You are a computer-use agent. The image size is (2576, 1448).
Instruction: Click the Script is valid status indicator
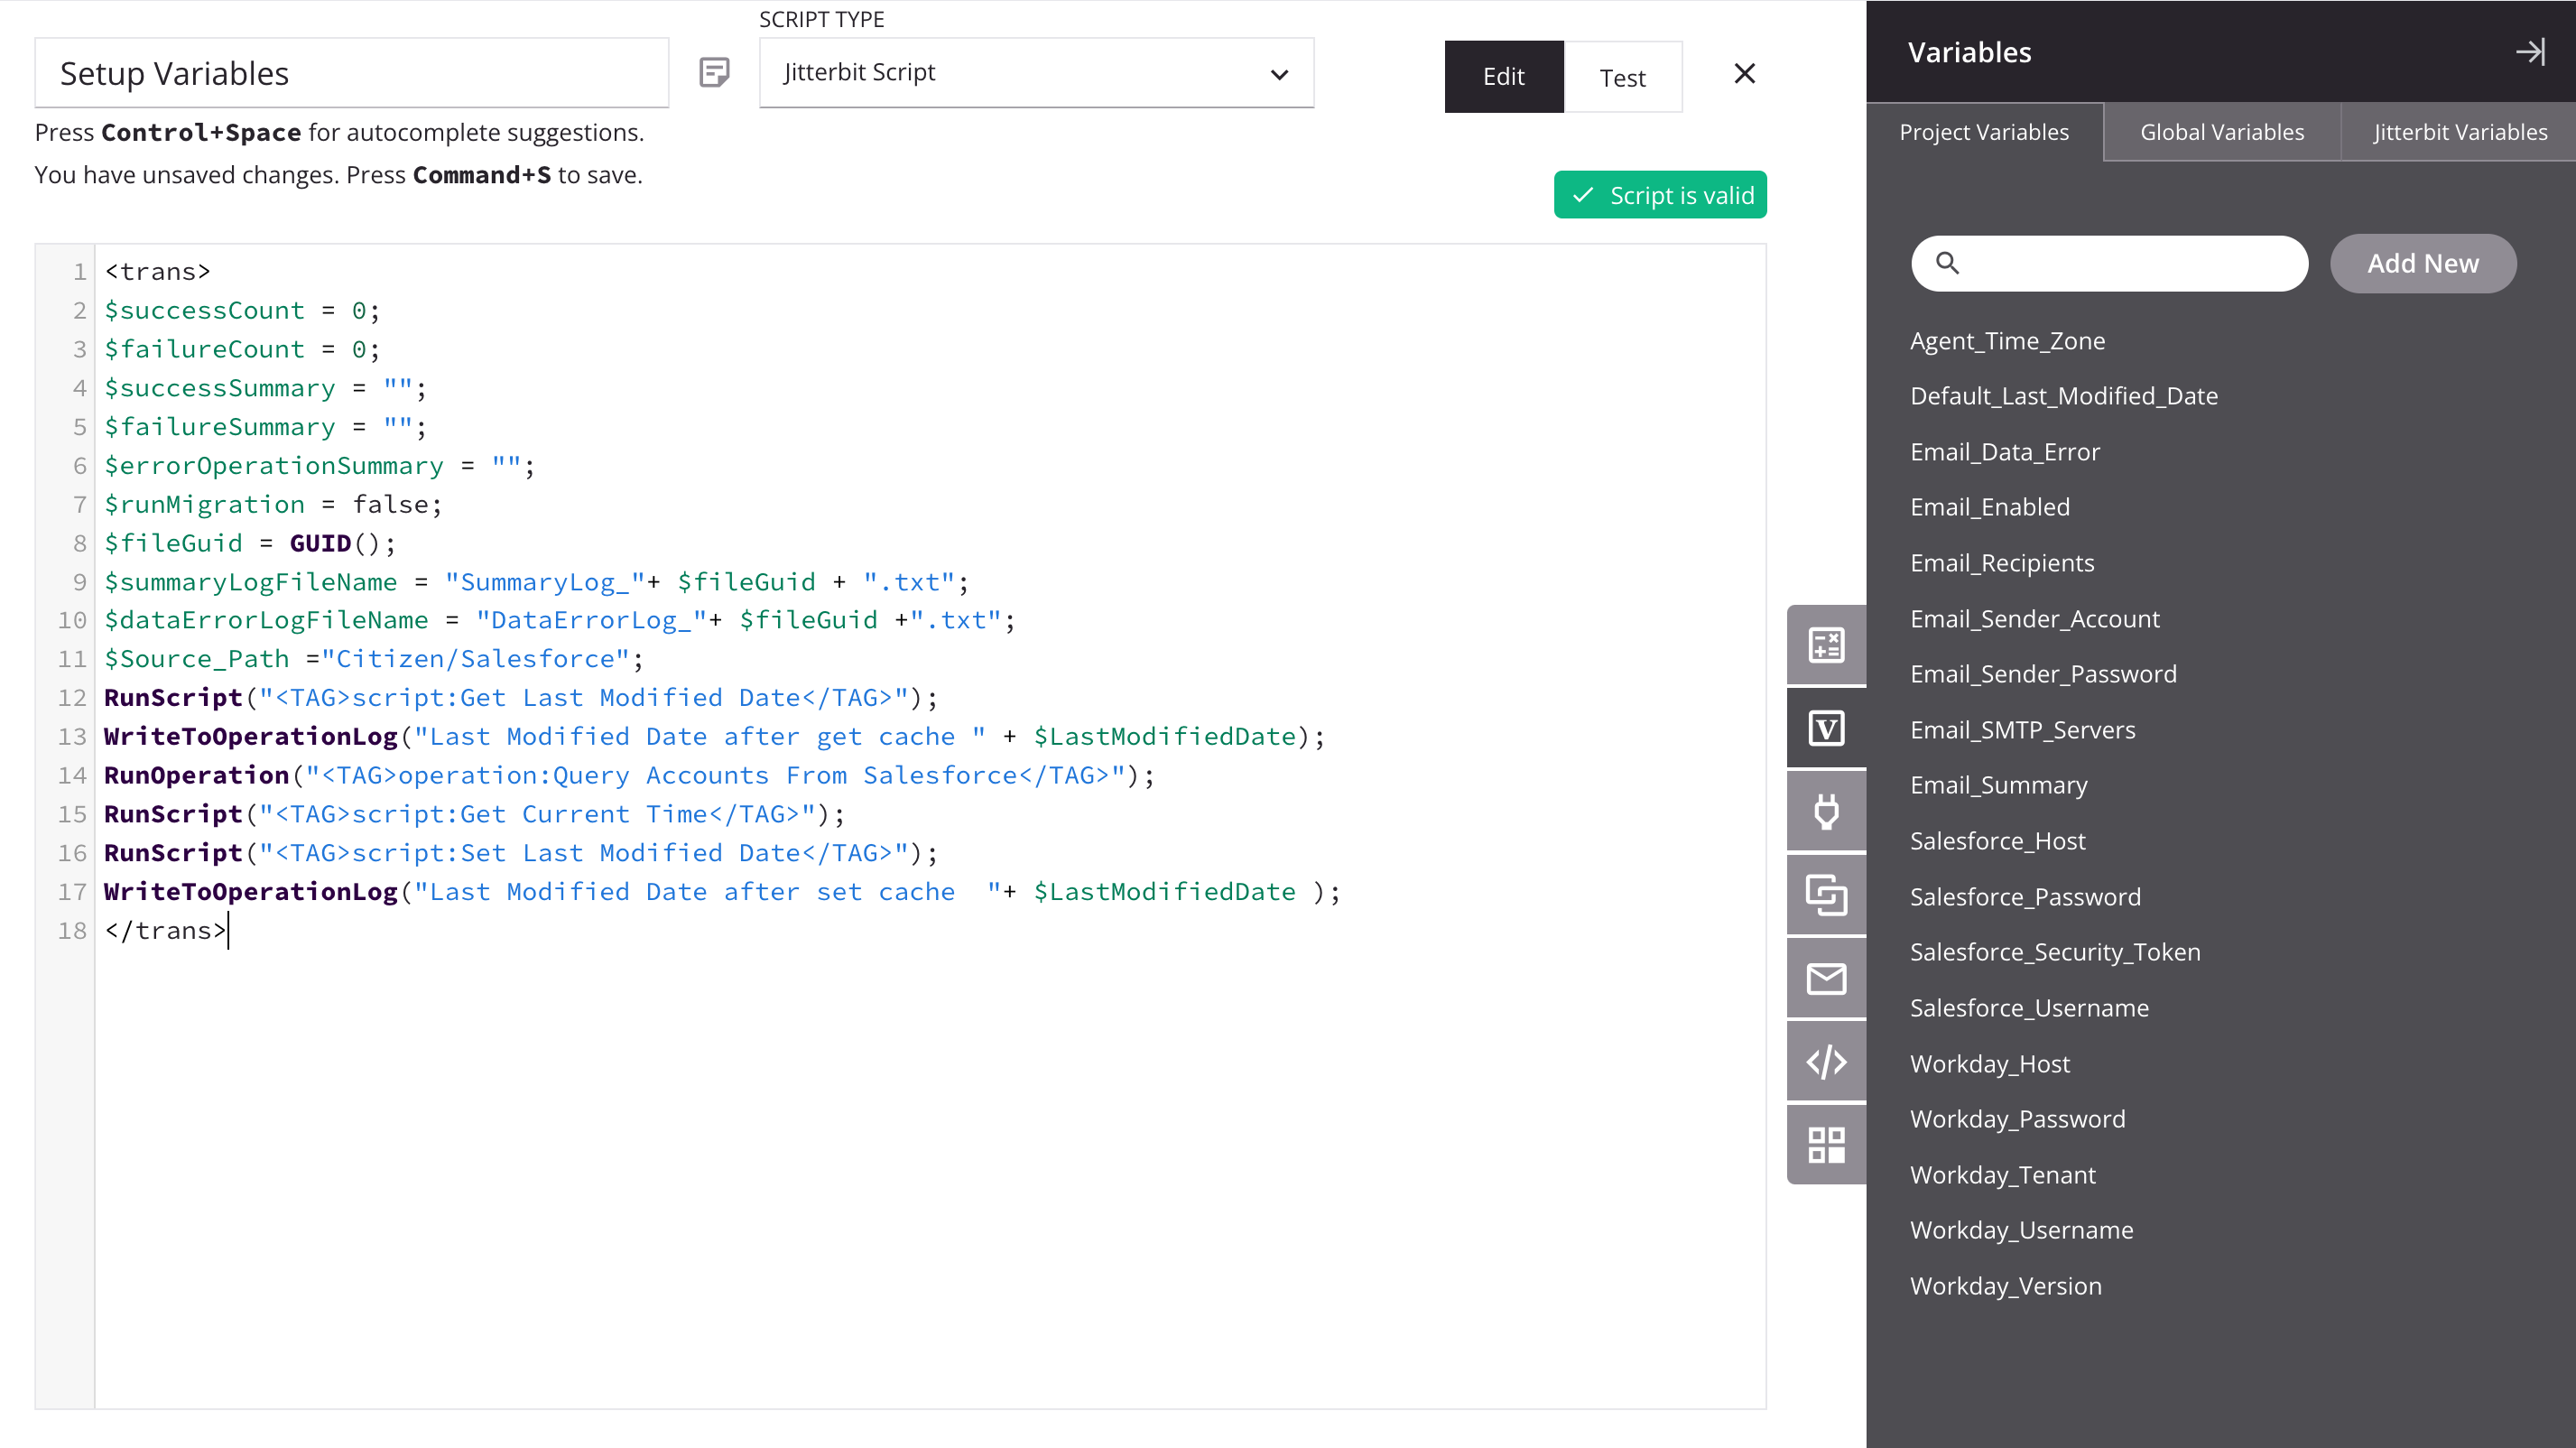(x=1660, y=195)
